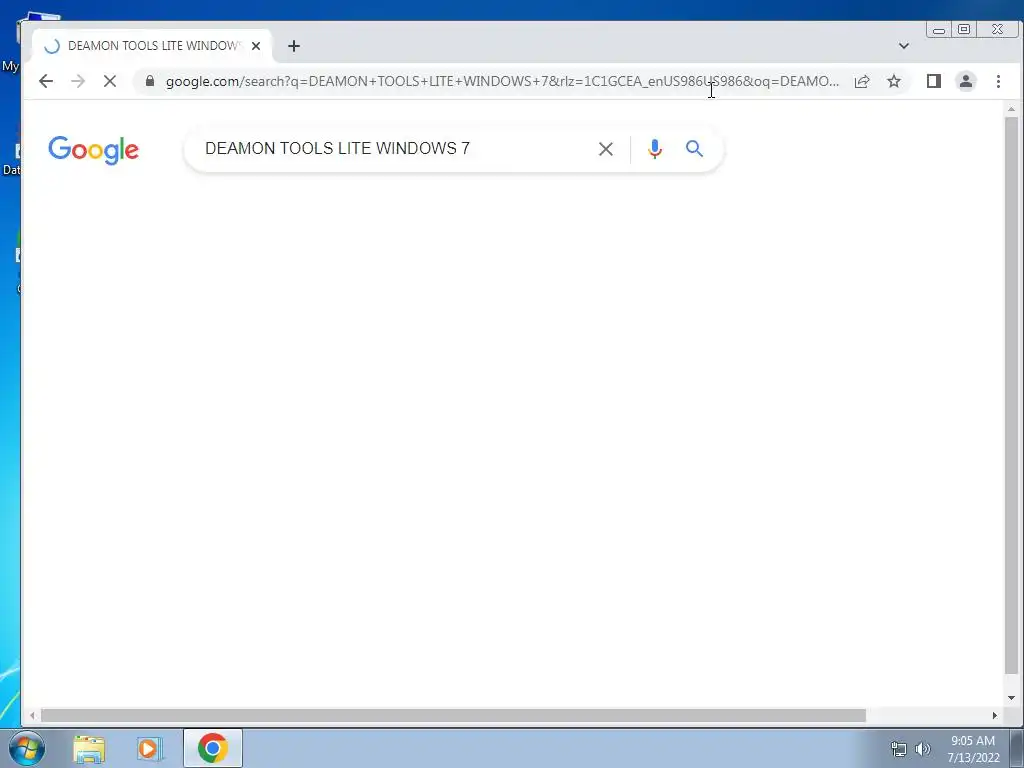Share this page using the share icon
The height and width of the screenshot is (768, 1024).
pos(862,81)
